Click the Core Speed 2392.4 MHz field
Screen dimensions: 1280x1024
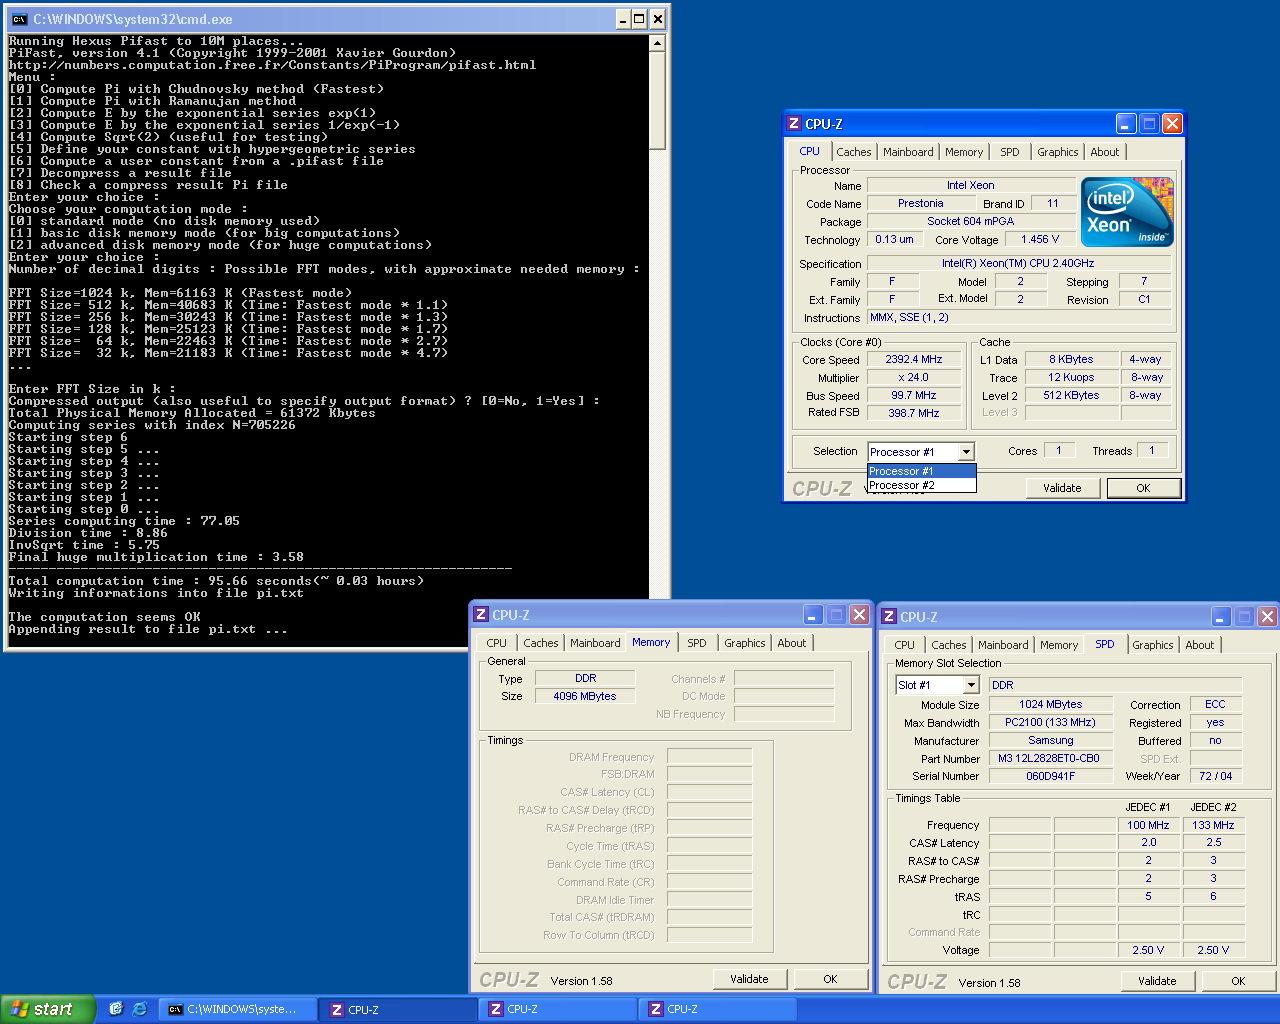[x=914, y=359]
